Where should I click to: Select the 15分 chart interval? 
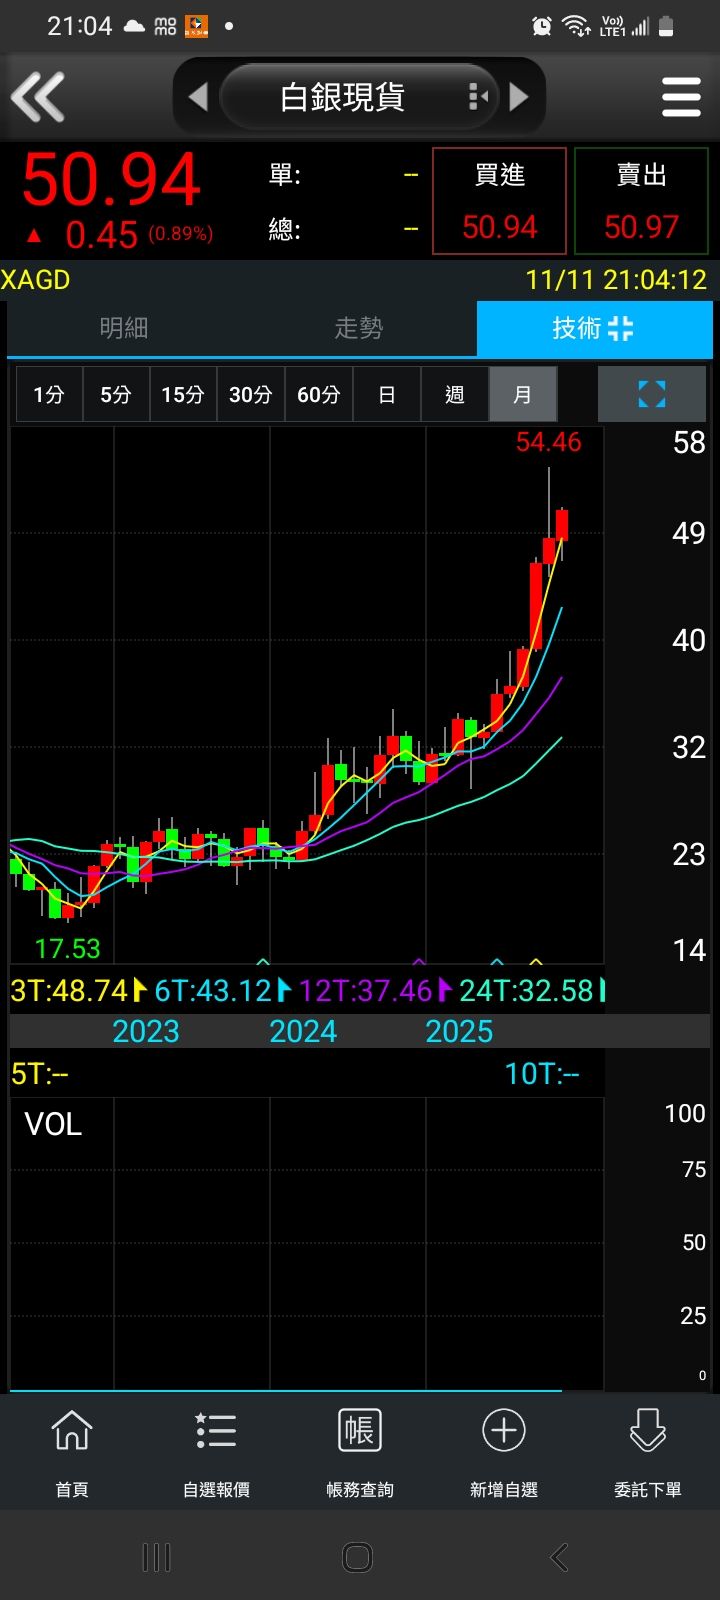[x=183, y=394]
